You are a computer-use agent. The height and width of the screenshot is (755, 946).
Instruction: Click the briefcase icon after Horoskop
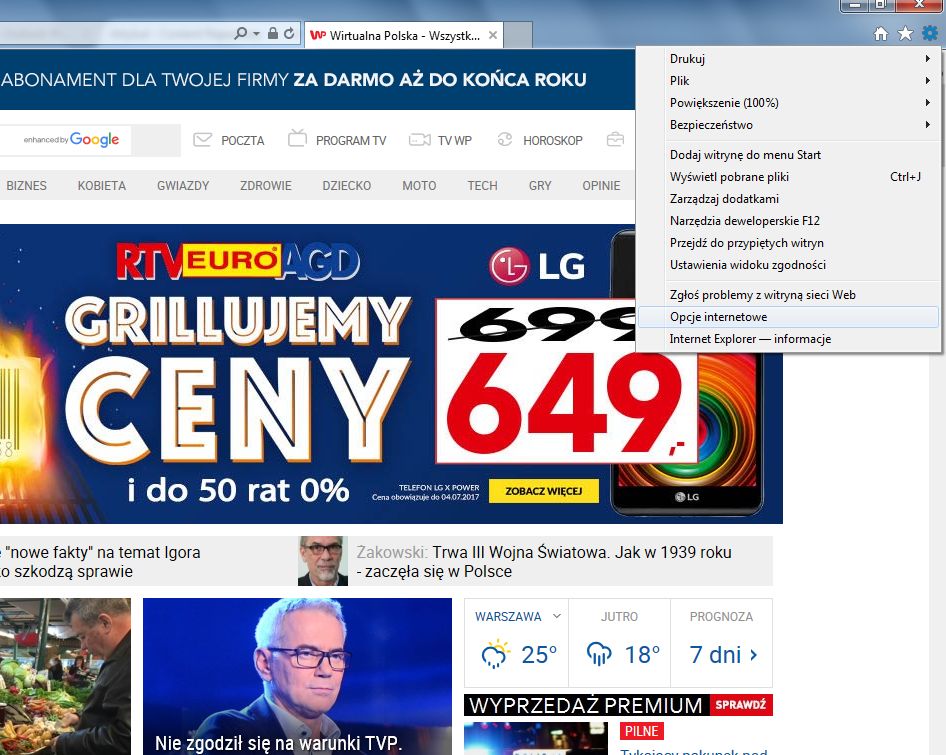tap(615, 139)
